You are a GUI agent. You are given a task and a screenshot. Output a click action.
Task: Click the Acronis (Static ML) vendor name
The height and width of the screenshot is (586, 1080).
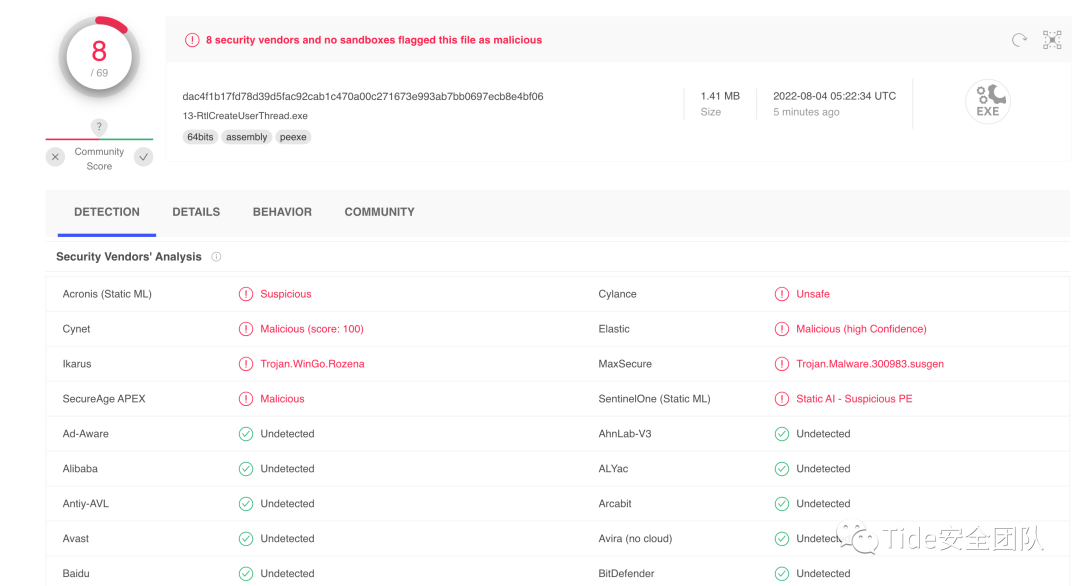pos(107,294)
